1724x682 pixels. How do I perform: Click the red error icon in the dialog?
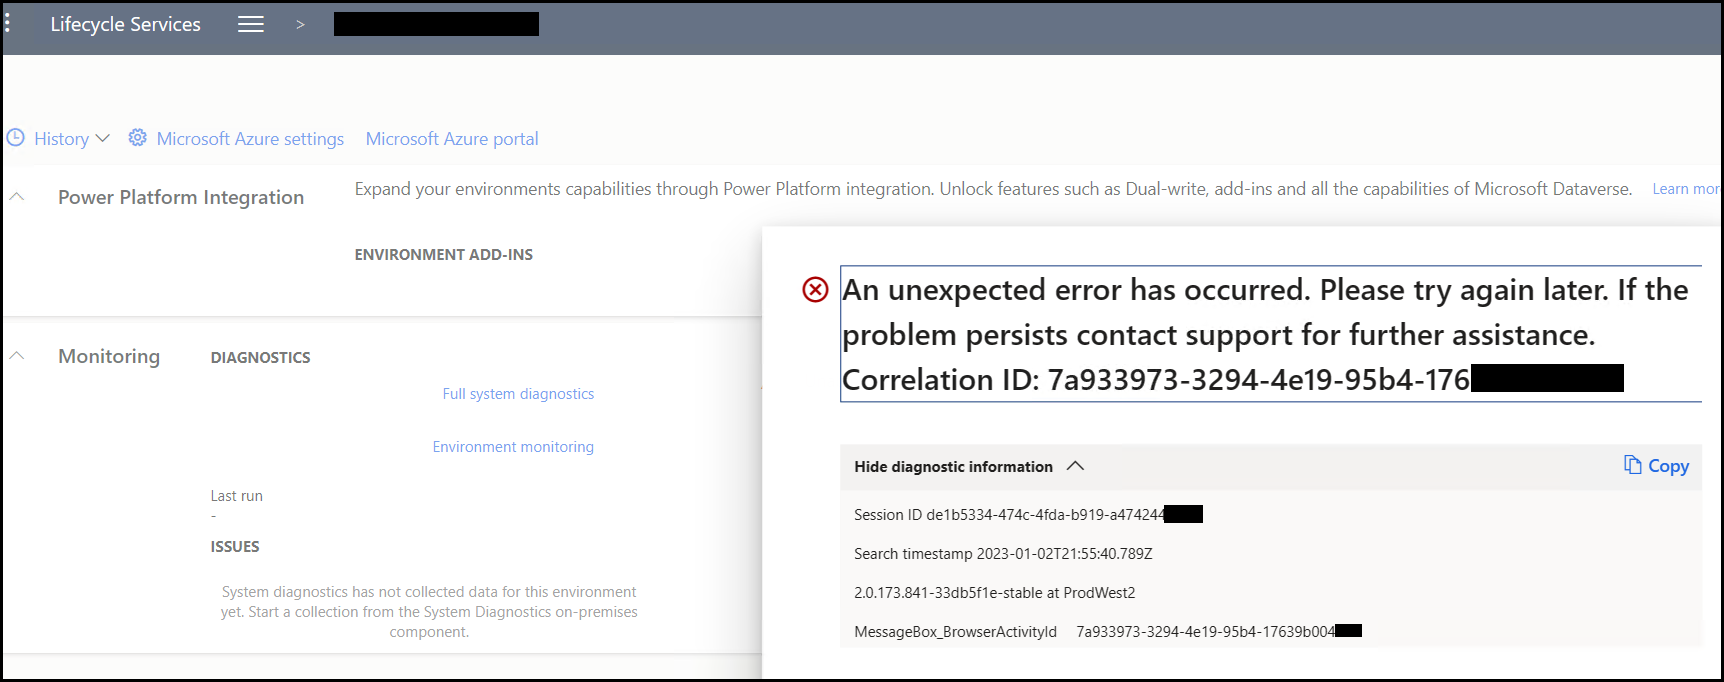pyautogui.click(x=815, y=290)
